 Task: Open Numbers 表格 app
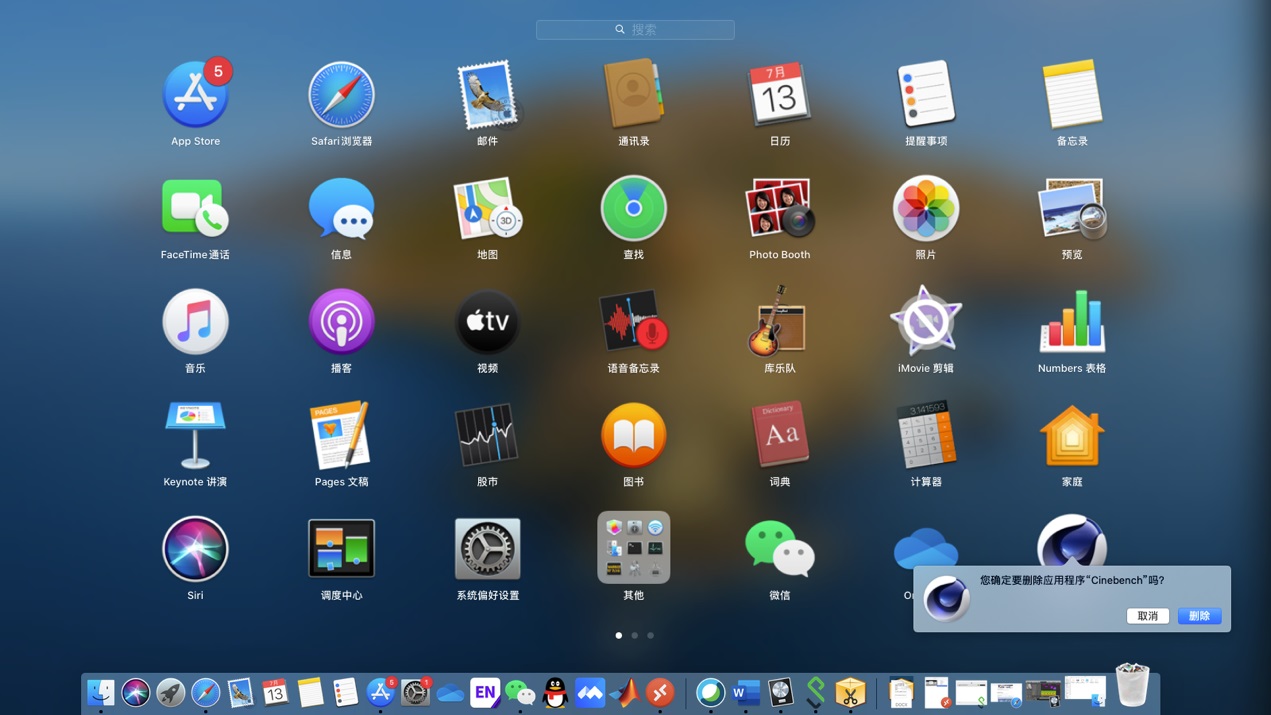pos(1072,322)
